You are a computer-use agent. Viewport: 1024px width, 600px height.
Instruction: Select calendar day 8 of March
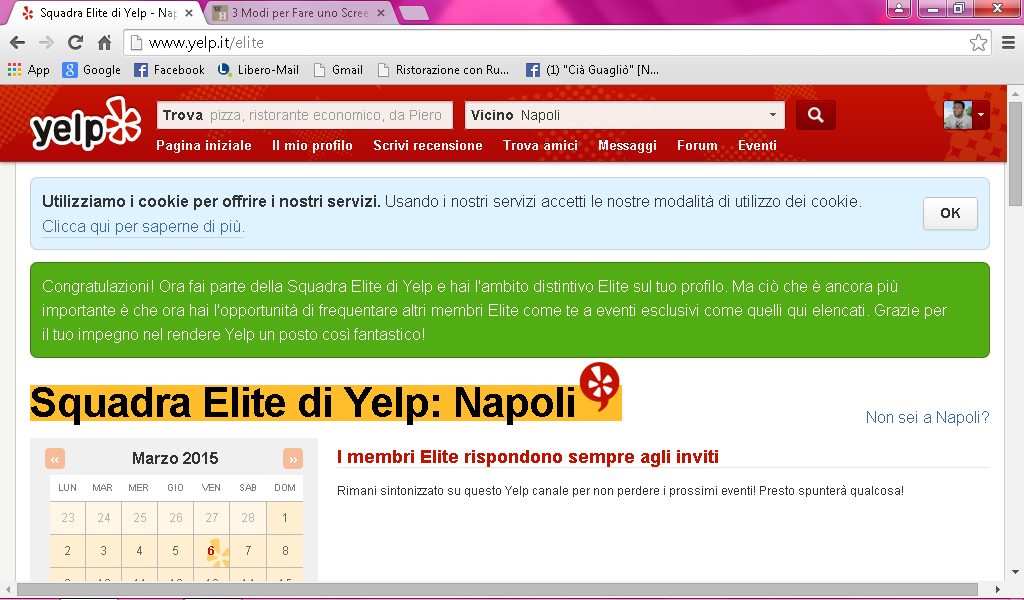pos(285,551)
